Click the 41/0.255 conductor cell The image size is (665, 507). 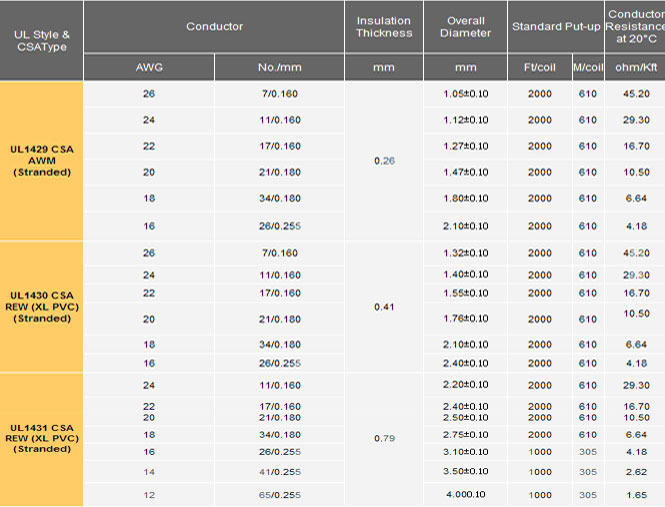coord(279,472)
